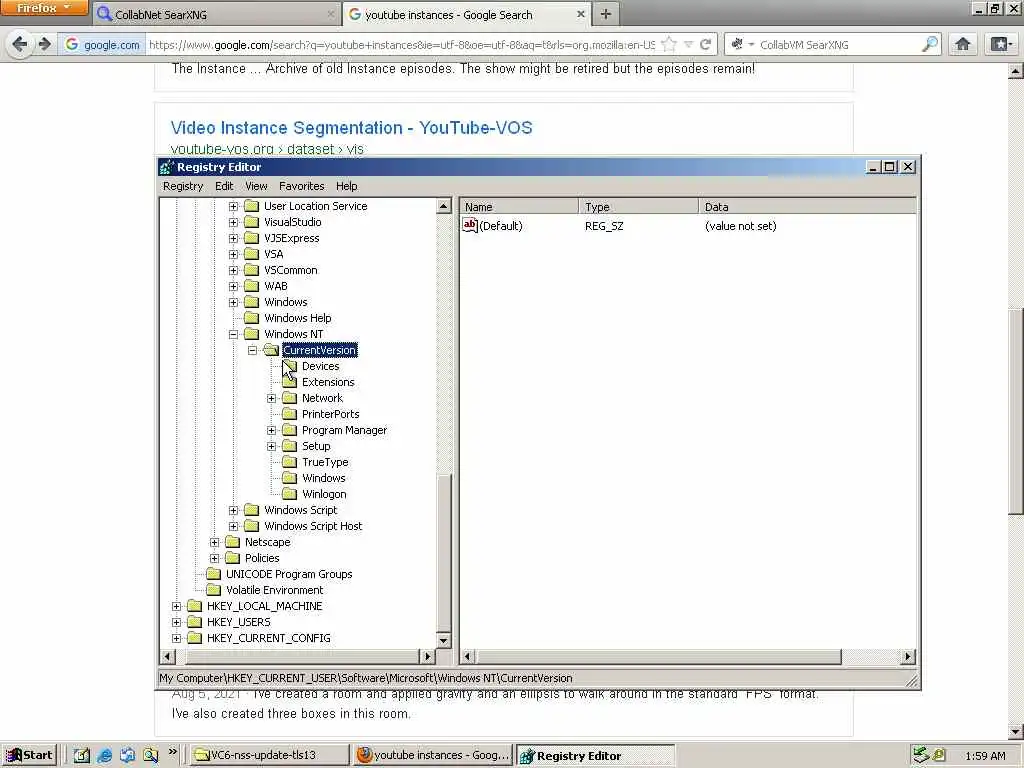Screen dimensions: 1024x768
Task: Close the youtube instances Google Search tab
Action: pos(581,14)
